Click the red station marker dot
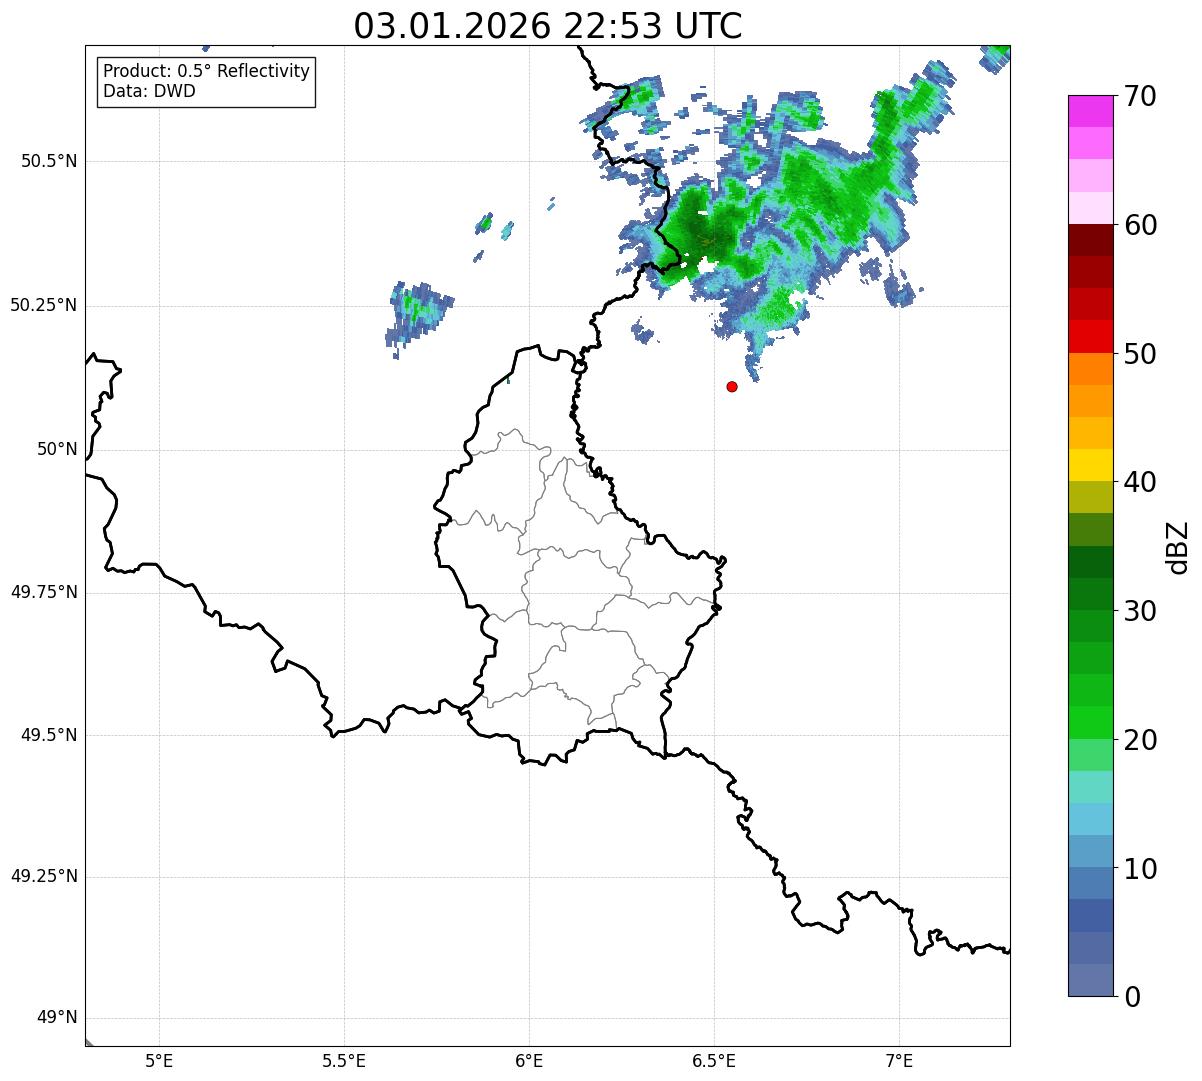 coord(732,386)
